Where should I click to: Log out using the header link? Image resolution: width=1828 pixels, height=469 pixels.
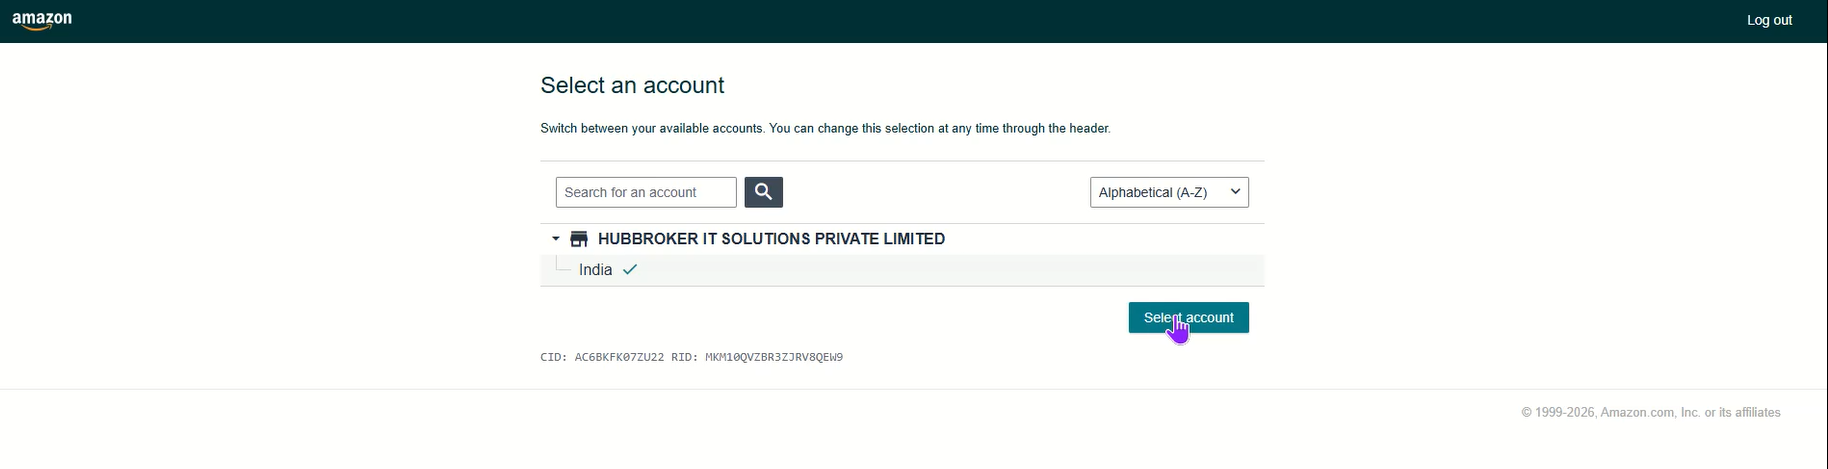tap(1769, 20)
